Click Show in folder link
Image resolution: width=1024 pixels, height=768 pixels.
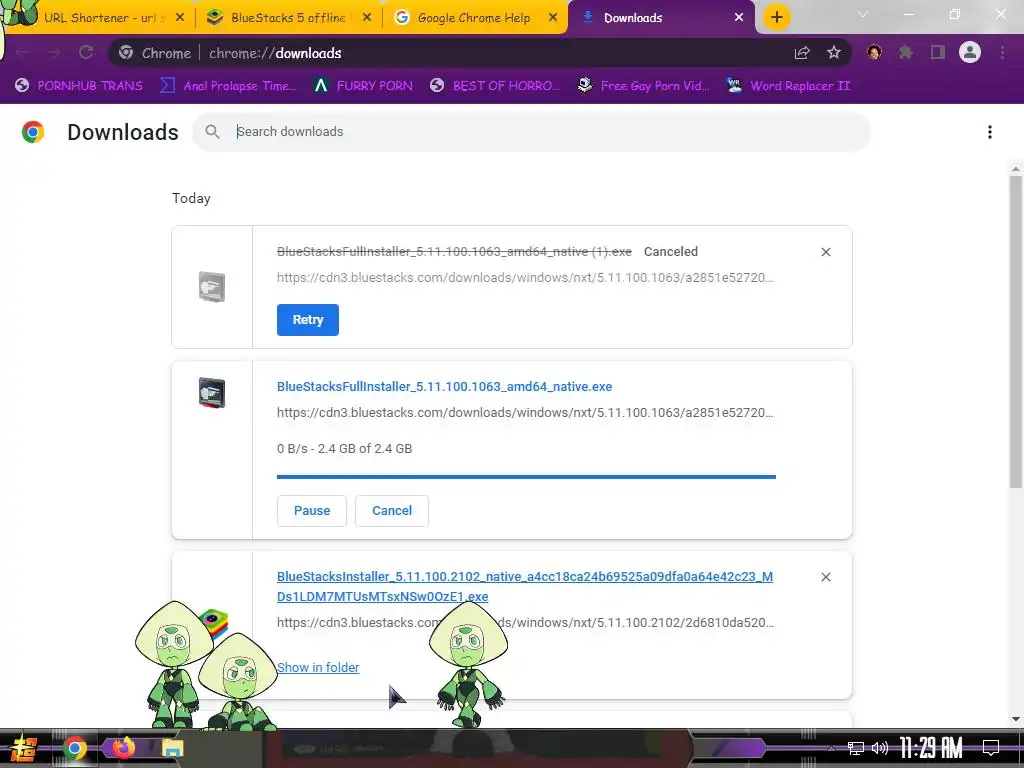coord(318,667)
